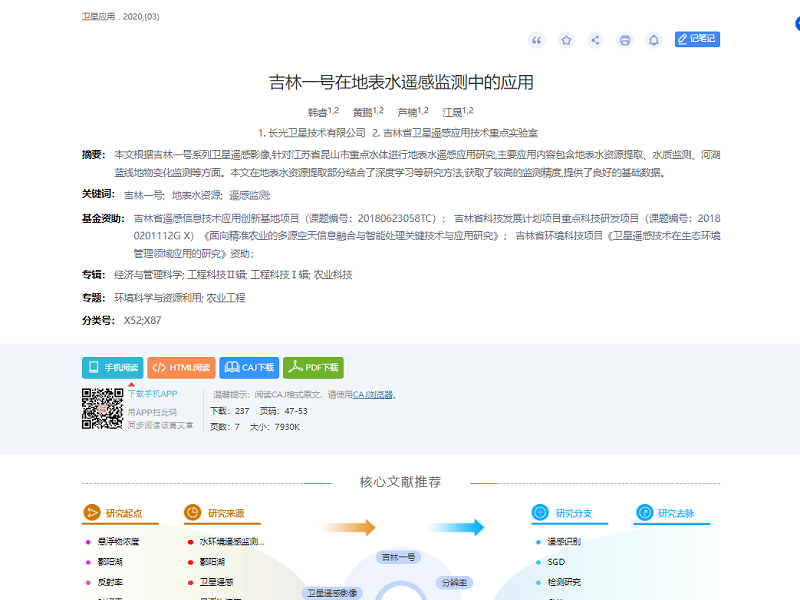Viewport: 800px width, 600px height.
Task: Open the share icon options
Action: (x=595, y=40)
